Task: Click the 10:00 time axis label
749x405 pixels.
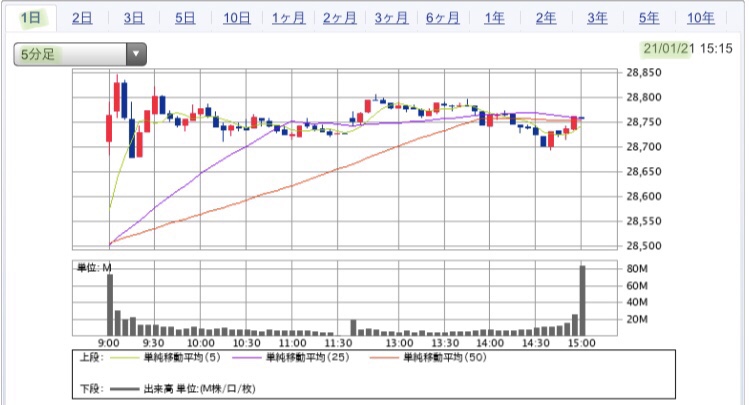Action: [x=200, y=343]
